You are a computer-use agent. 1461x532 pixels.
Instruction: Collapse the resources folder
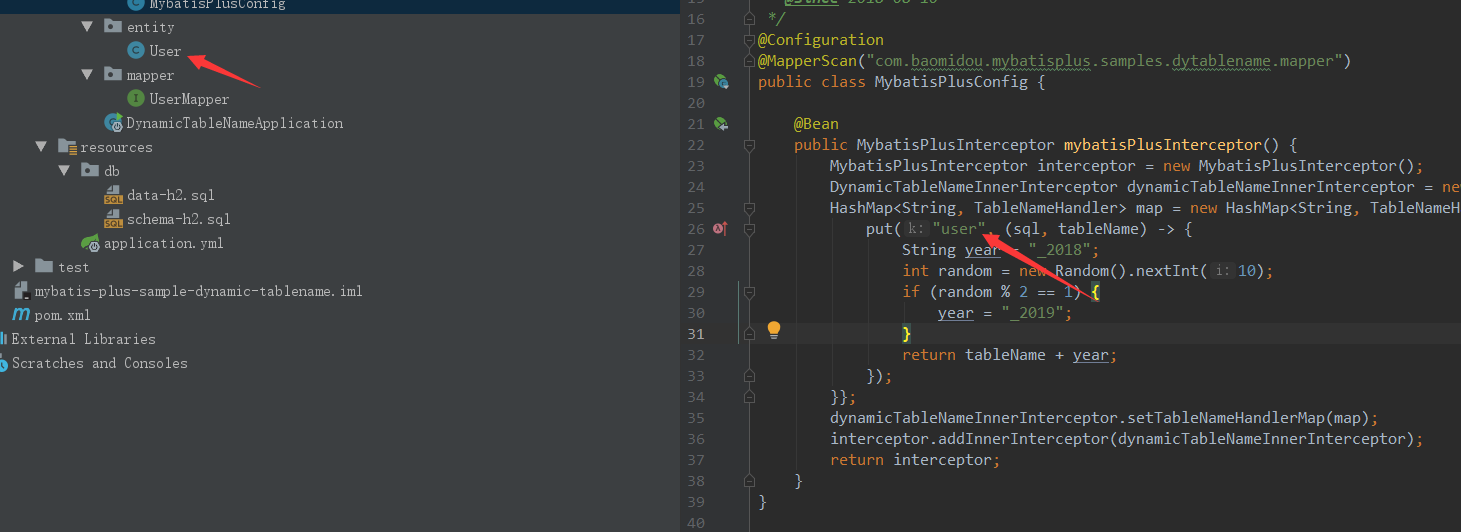(41, 147)
